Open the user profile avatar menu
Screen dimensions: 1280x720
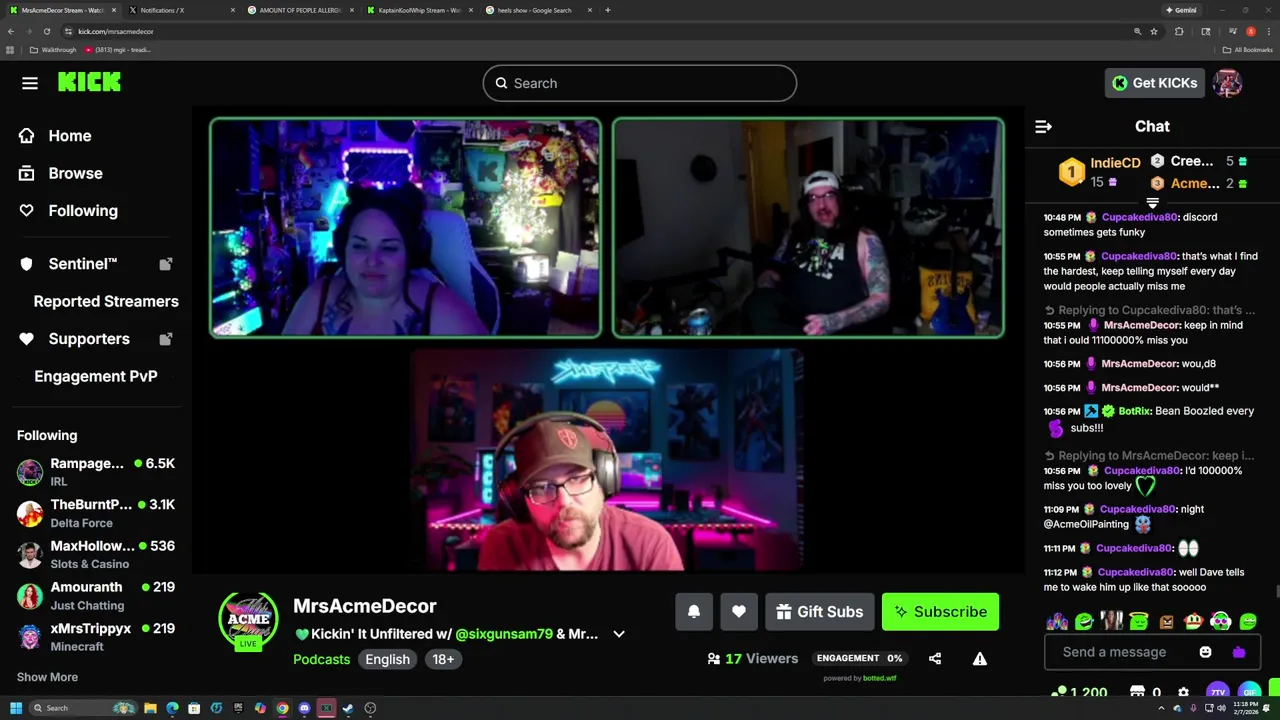(x=1227, y=83)
